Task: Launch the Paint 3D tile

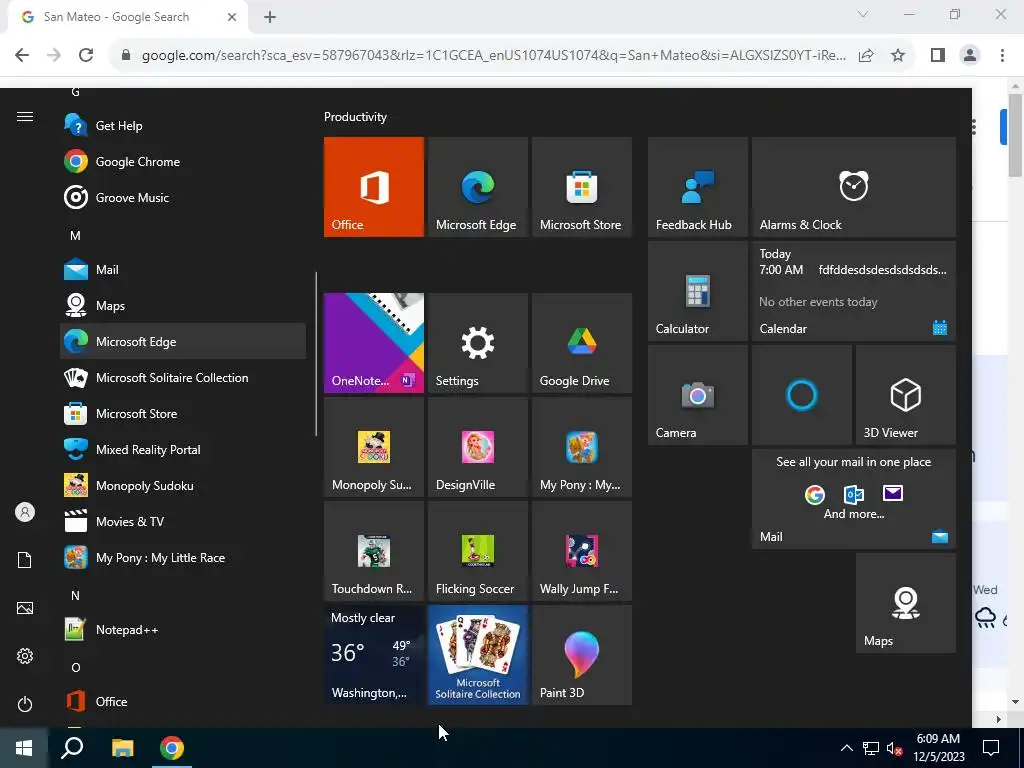Action: coord(582,655)
